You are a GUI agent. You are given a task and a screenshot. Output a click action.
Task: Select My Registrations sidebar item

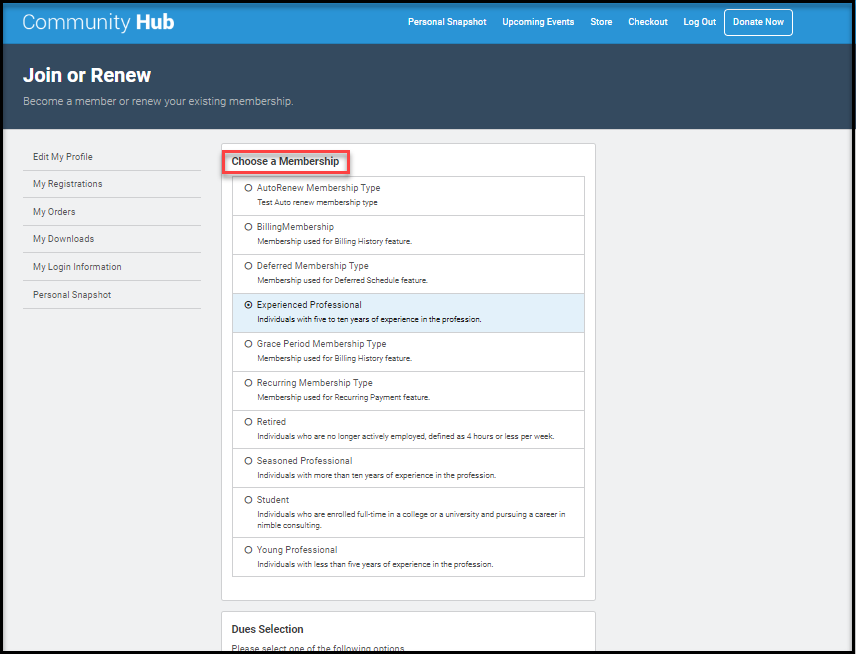pyautogui.click(x=68, y=184)
